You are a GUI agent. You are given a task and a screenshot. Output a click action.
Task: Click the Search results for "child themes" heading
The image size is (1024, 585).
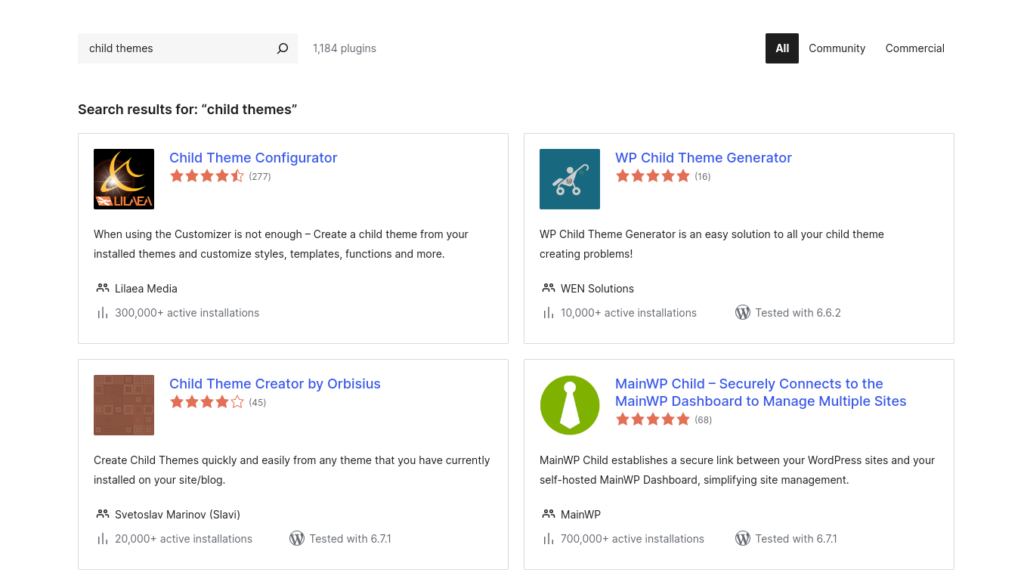[x=187, y=109]
